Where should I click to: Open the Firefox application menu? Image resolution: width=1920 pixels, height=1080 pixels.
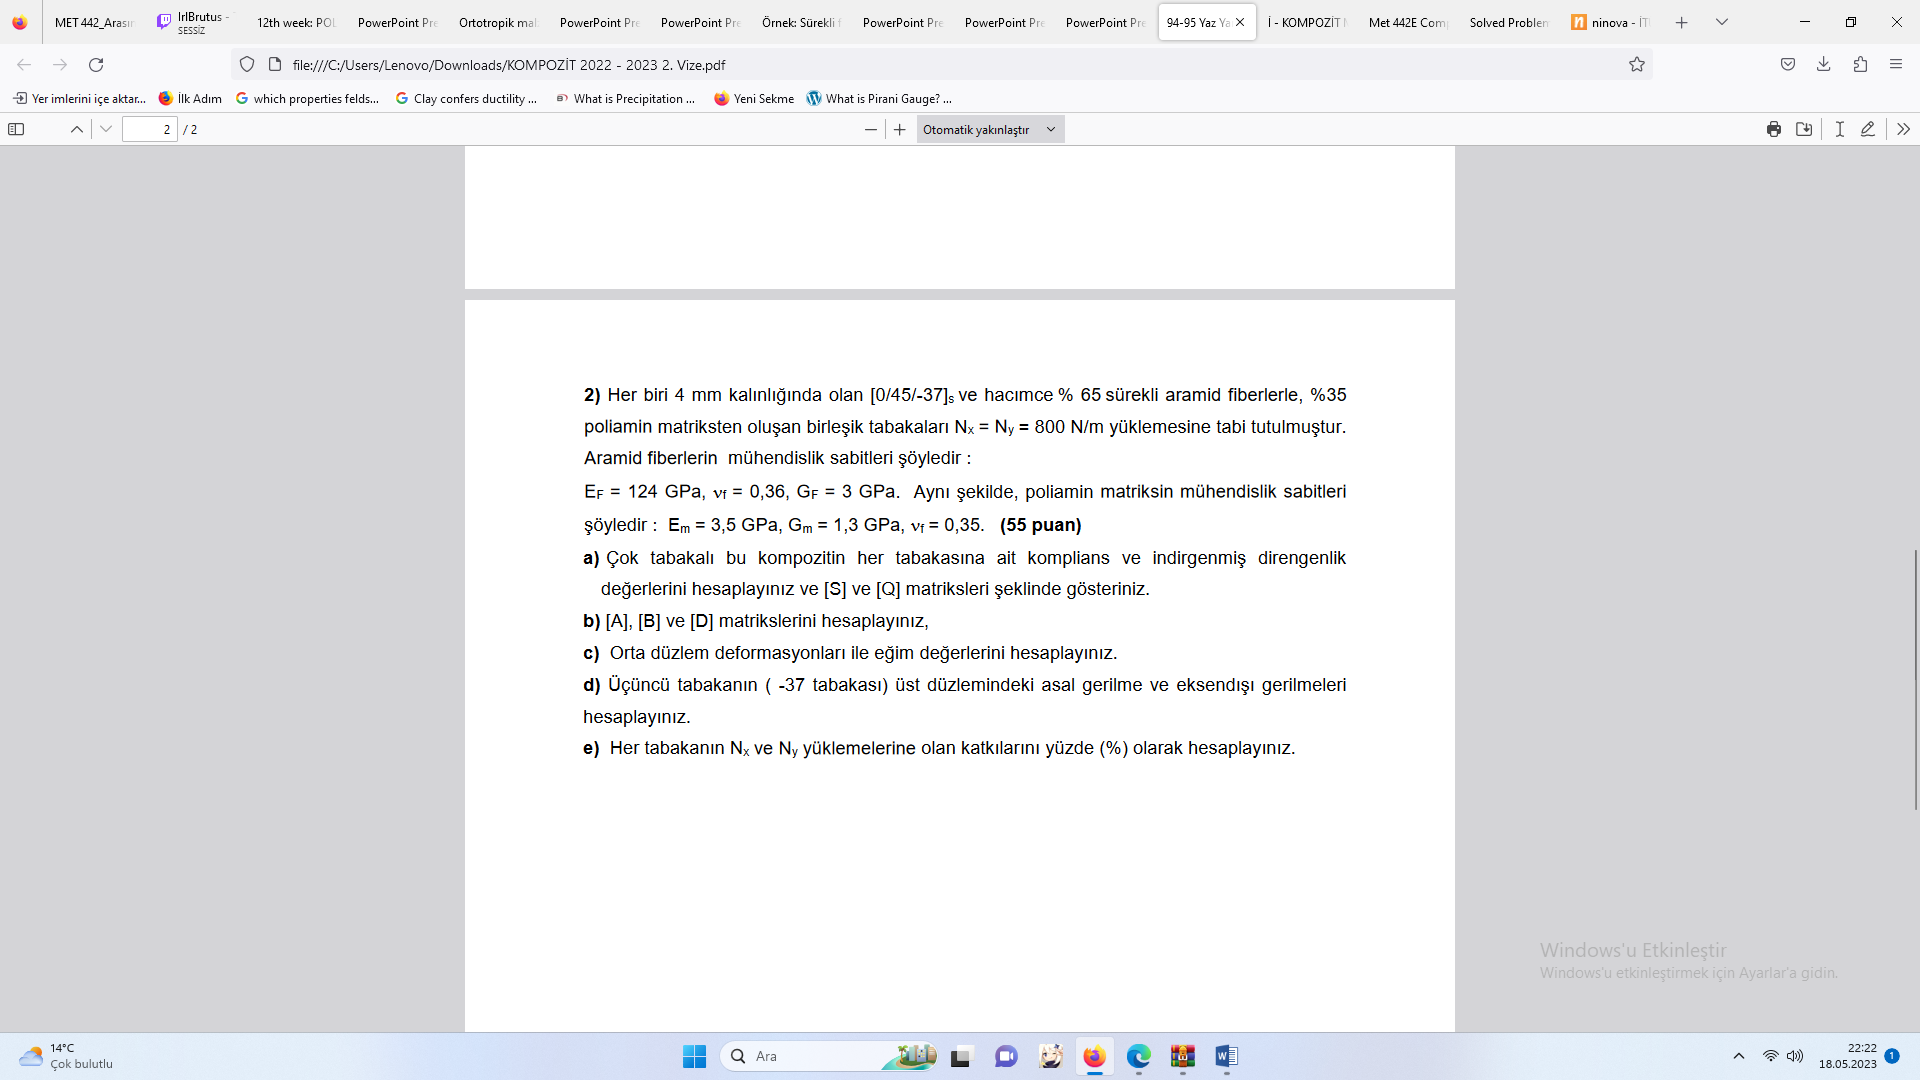coord(1897,64)
